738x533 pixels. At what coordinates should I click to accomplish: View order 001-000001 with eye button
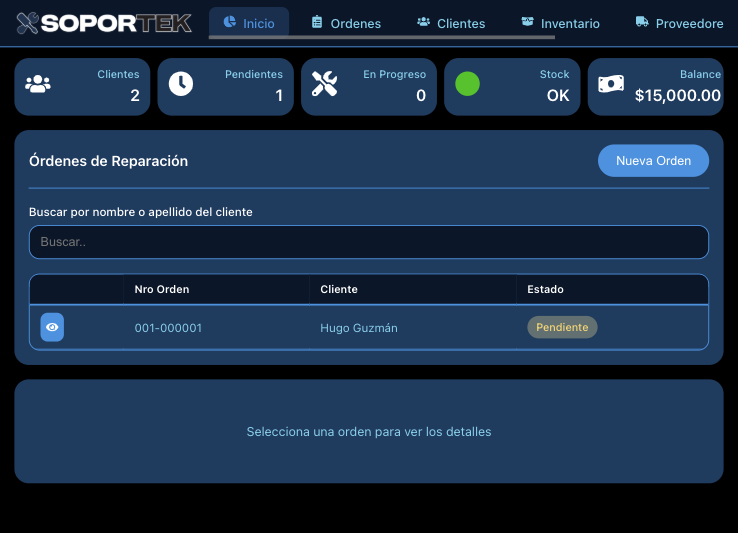[52, 327]
